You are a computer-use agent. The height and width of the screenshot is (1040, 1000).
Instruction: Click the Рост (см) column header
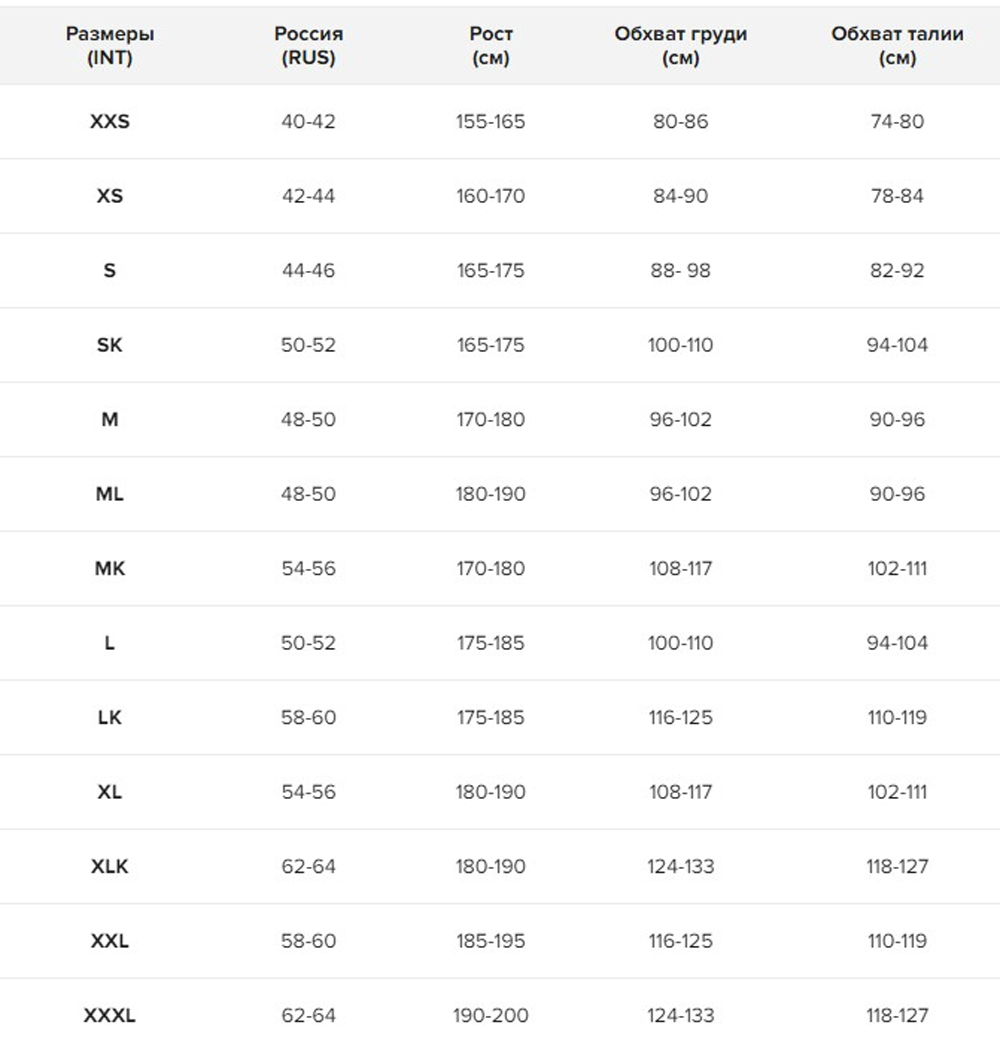491,46
